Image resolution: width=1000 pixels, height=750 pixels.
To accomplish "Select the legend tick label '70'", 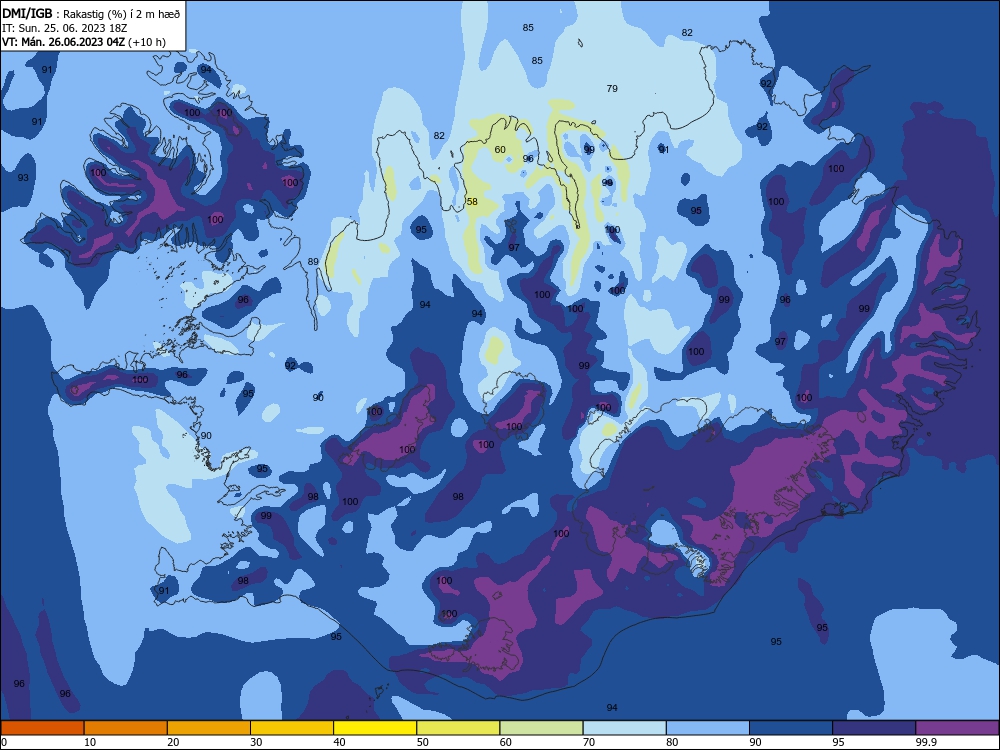I will tap(589, 742).
